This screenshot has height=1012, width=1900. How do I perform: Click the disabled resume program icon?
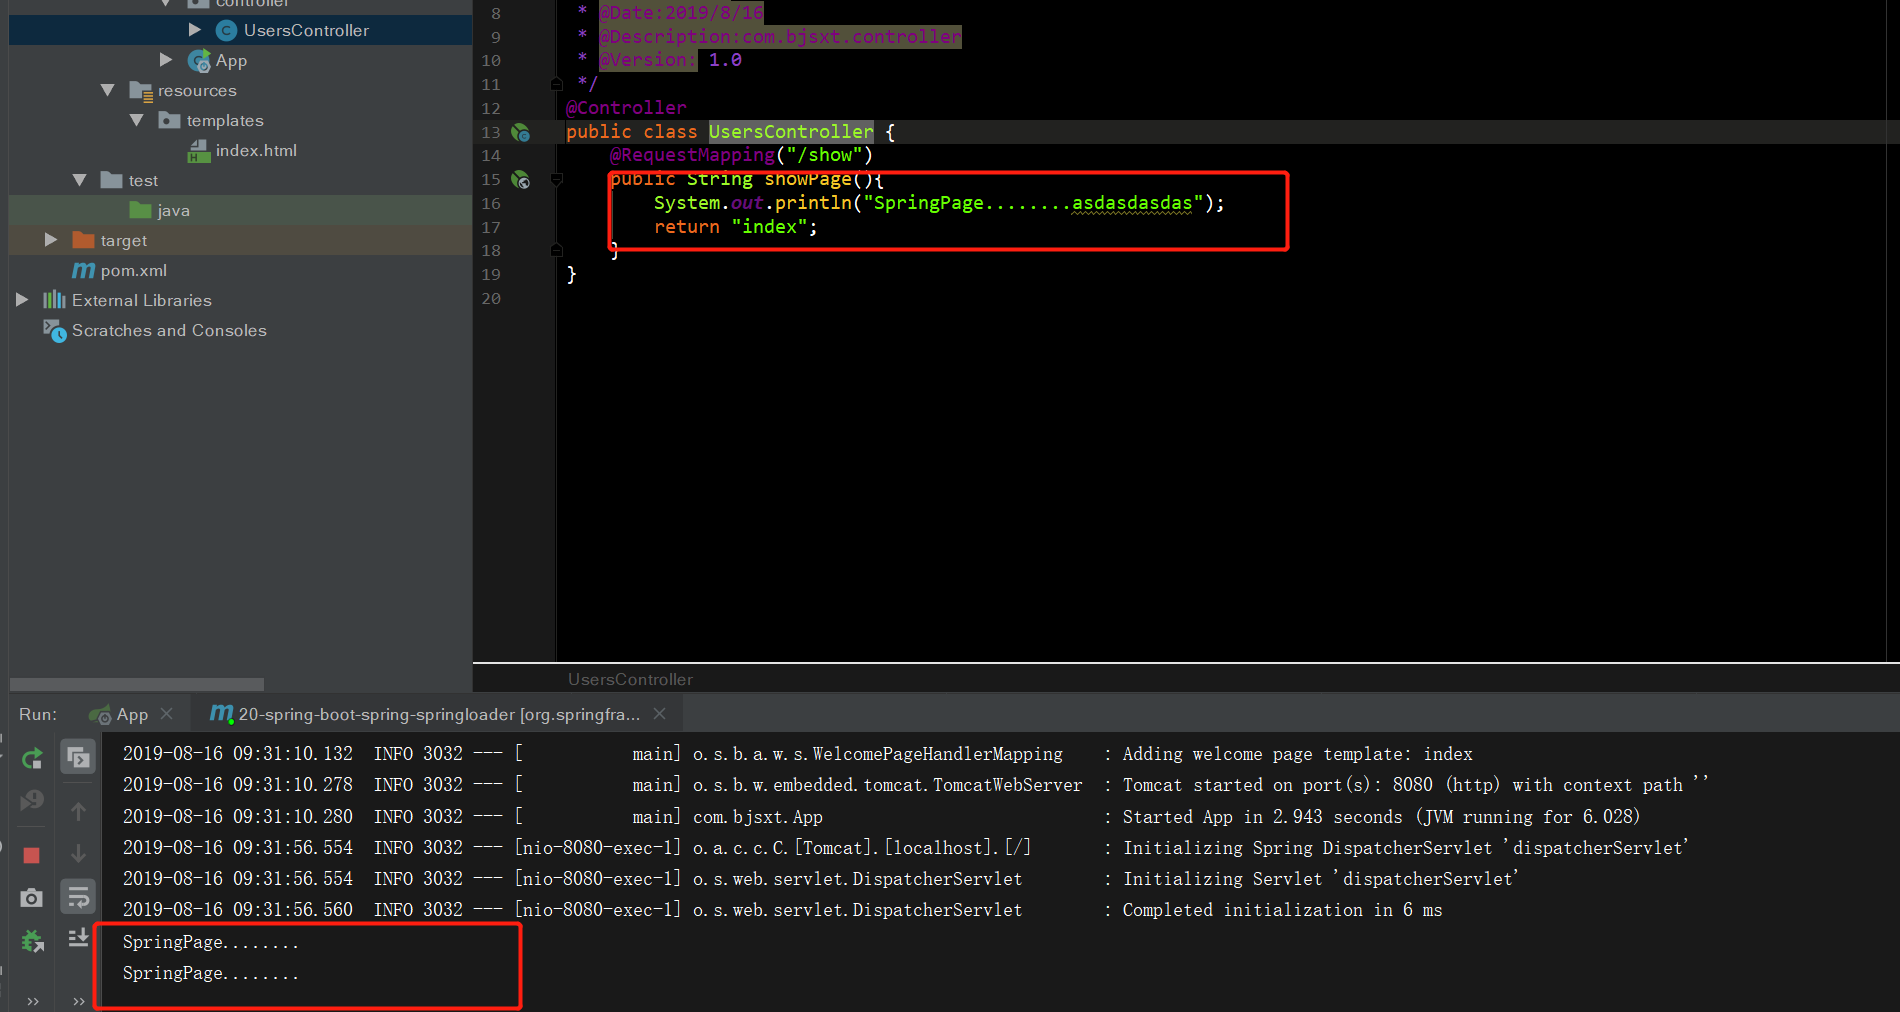(x=32, y=800)
